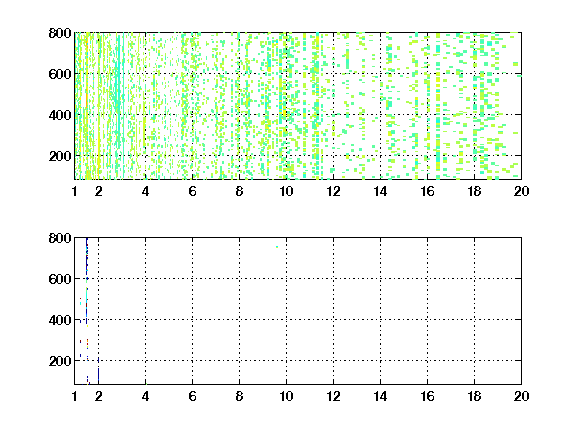This screenshot has width=576, height=432.
Task: Click the 600 y-axis label of upper plot
Action: pos(60,74)
